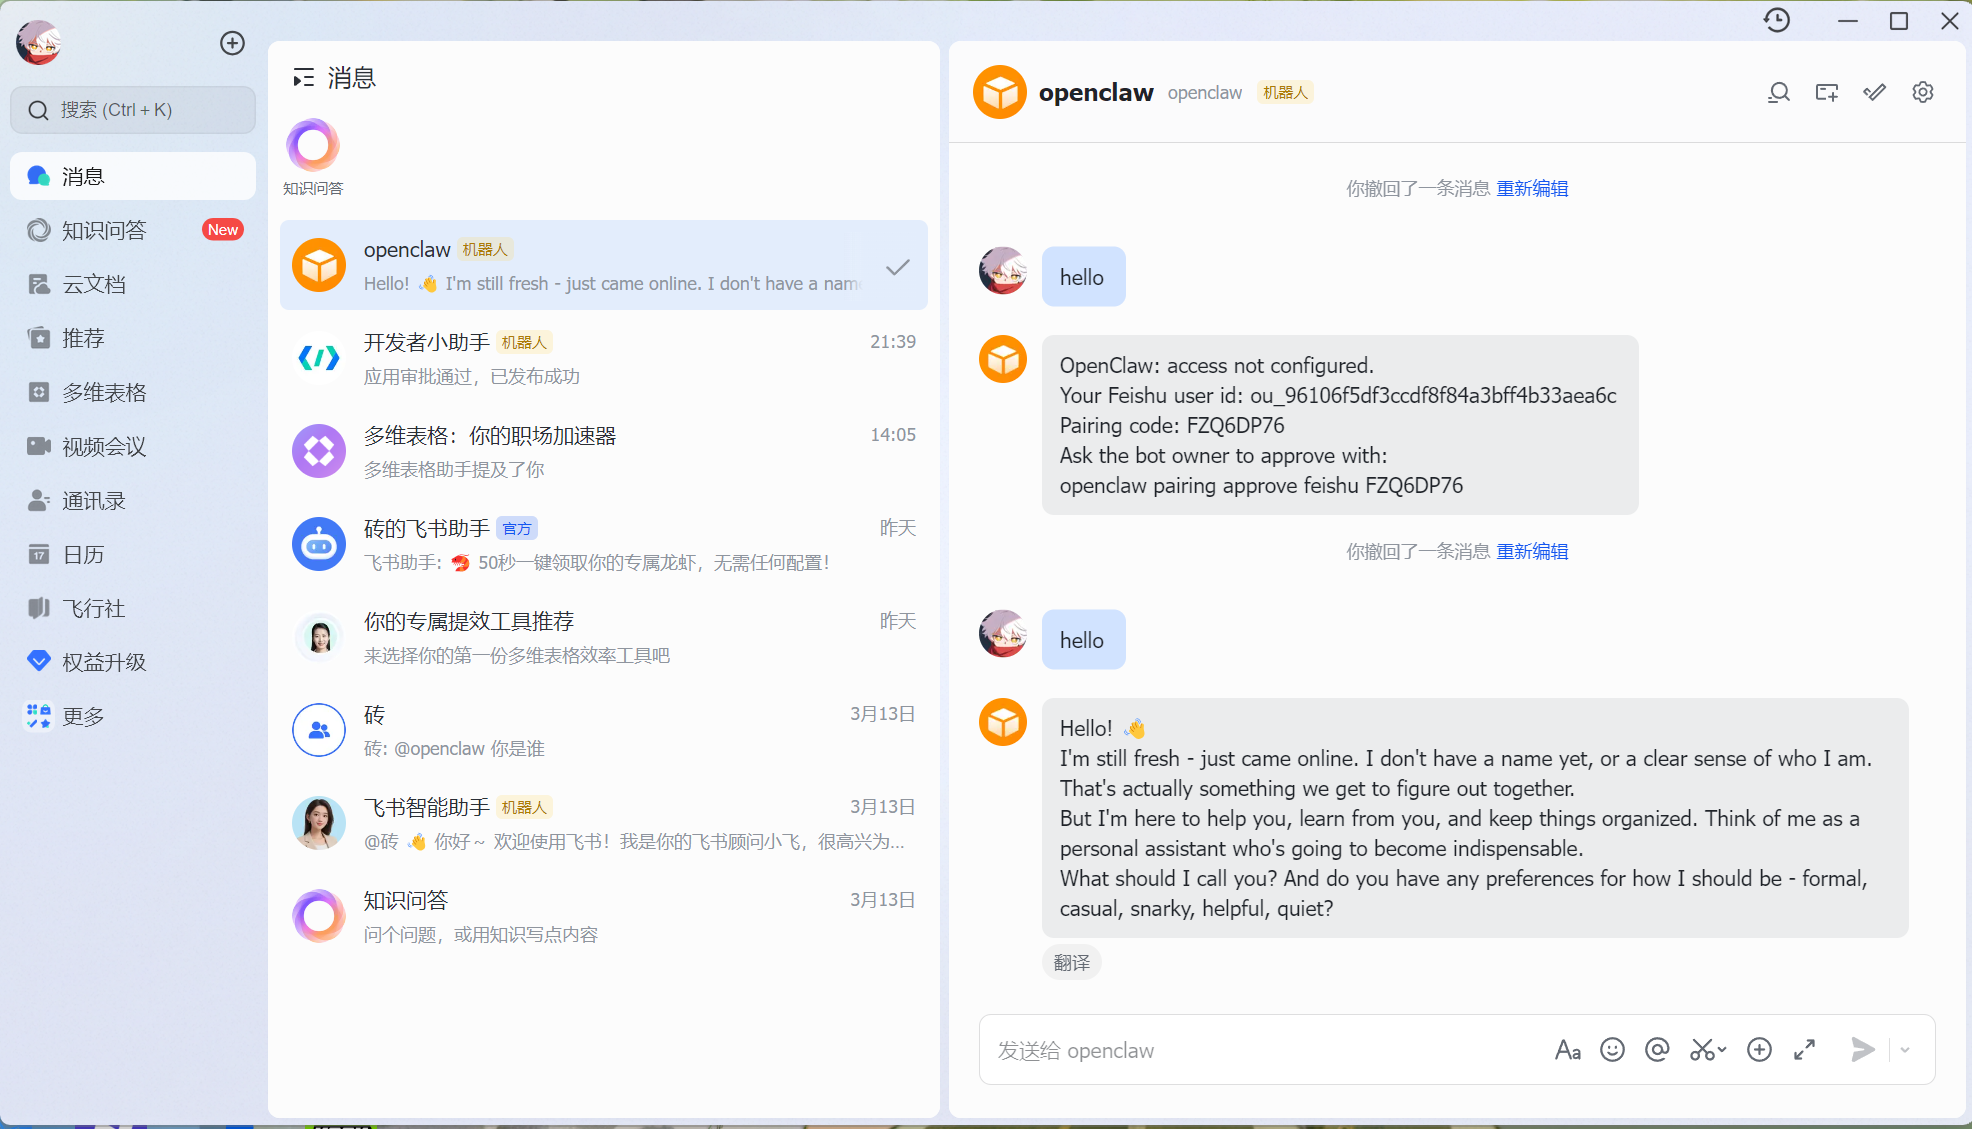Open text formatting Aa tool
Viewport: 1972px width, 1129px height.
pyautogui.click(x=1567, y=1050)
